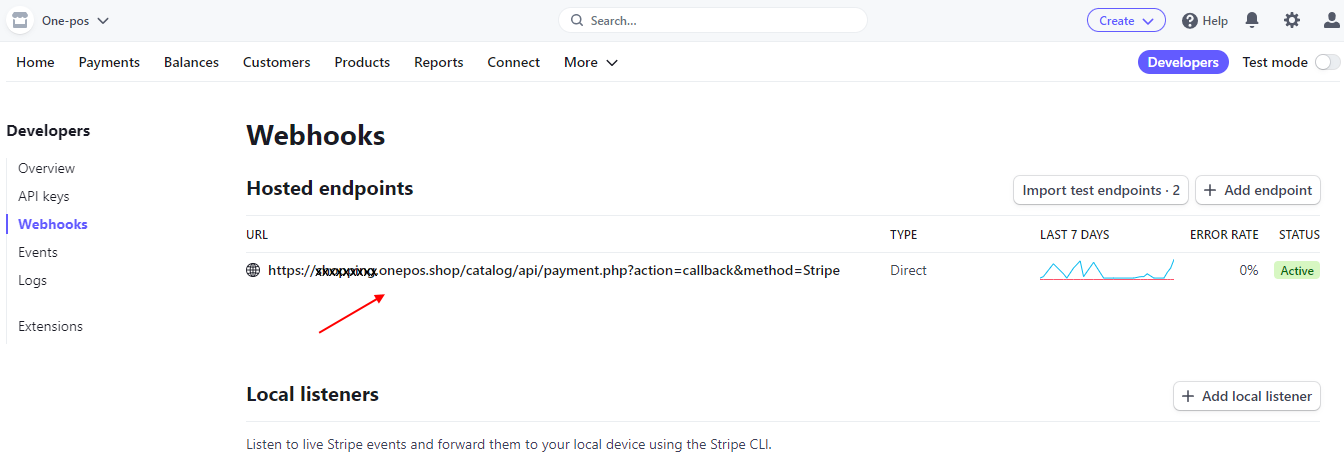Click Import test endpoints button
Viewport: 1344px width, 476px height.
tap(1101, 190)
